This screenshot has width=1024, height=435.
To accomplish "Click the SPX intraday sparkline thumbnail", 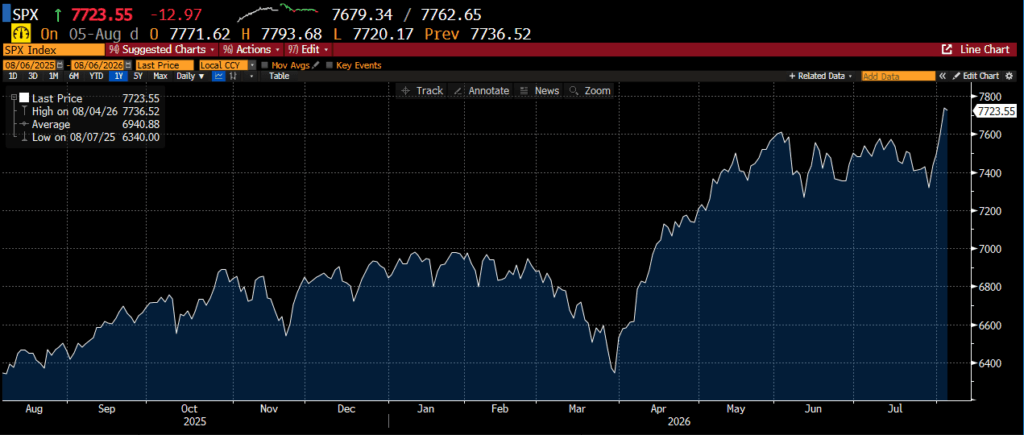I will (x=276, y=12).
